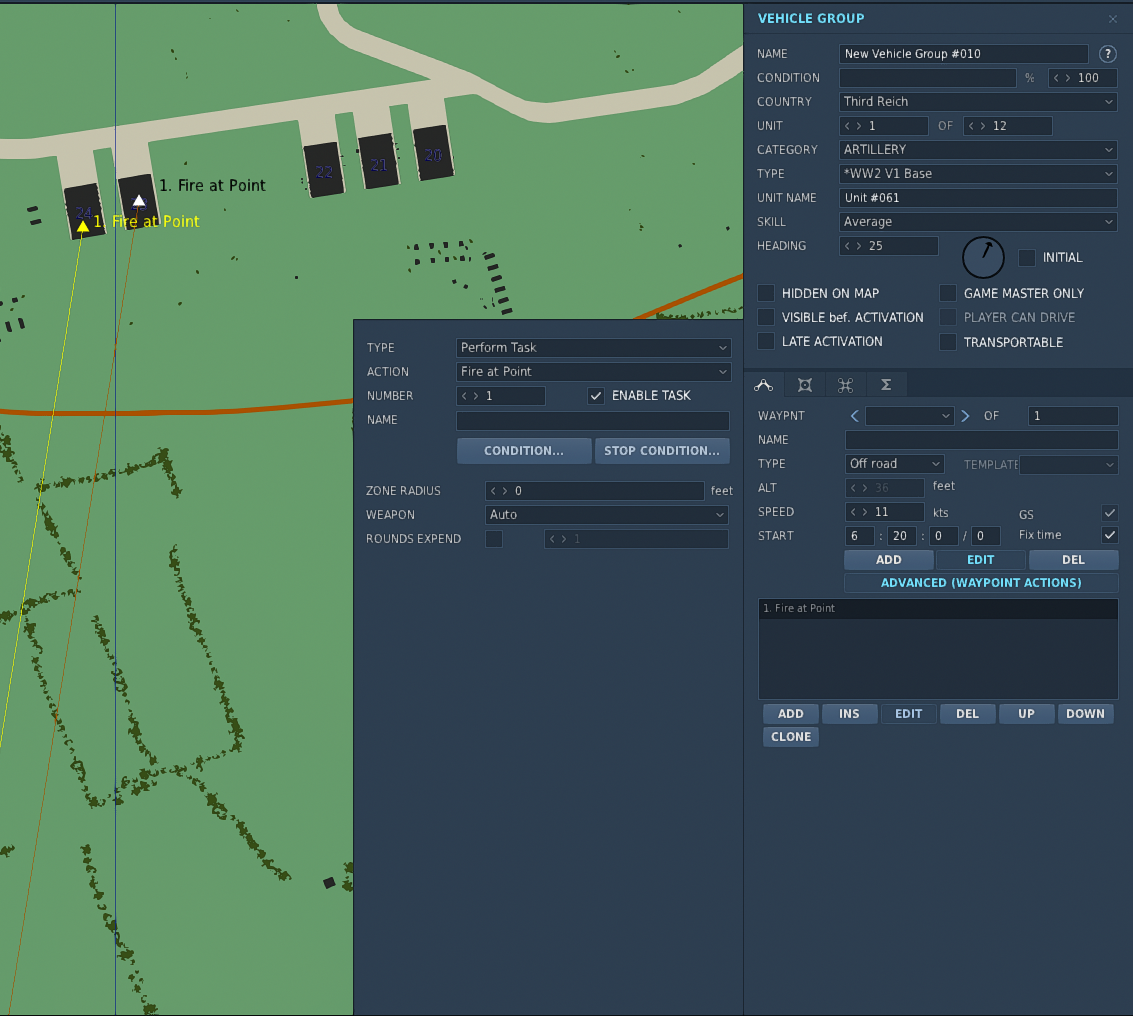This screenshot has width=1133, height=1016.
Task: Open the triggered actions tab icon
Action: (x=804, y=385)
